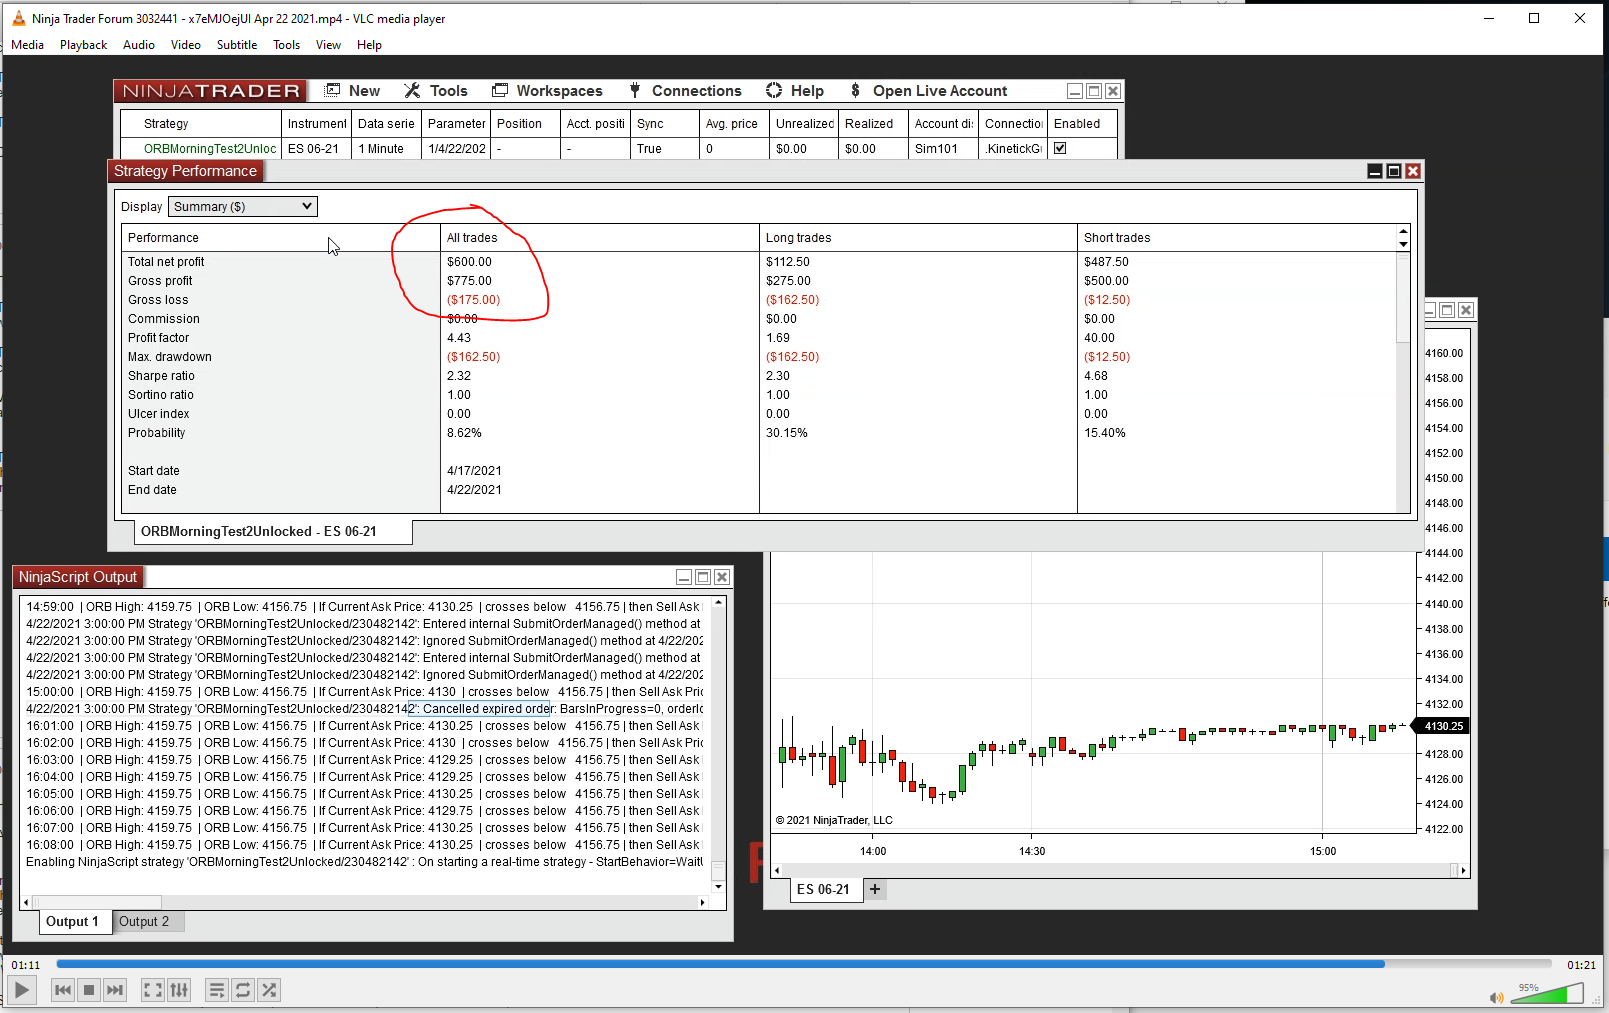Open NinjaTrader Tools menu
The height and width of the screenshot is (1013, 1609).
436,91
